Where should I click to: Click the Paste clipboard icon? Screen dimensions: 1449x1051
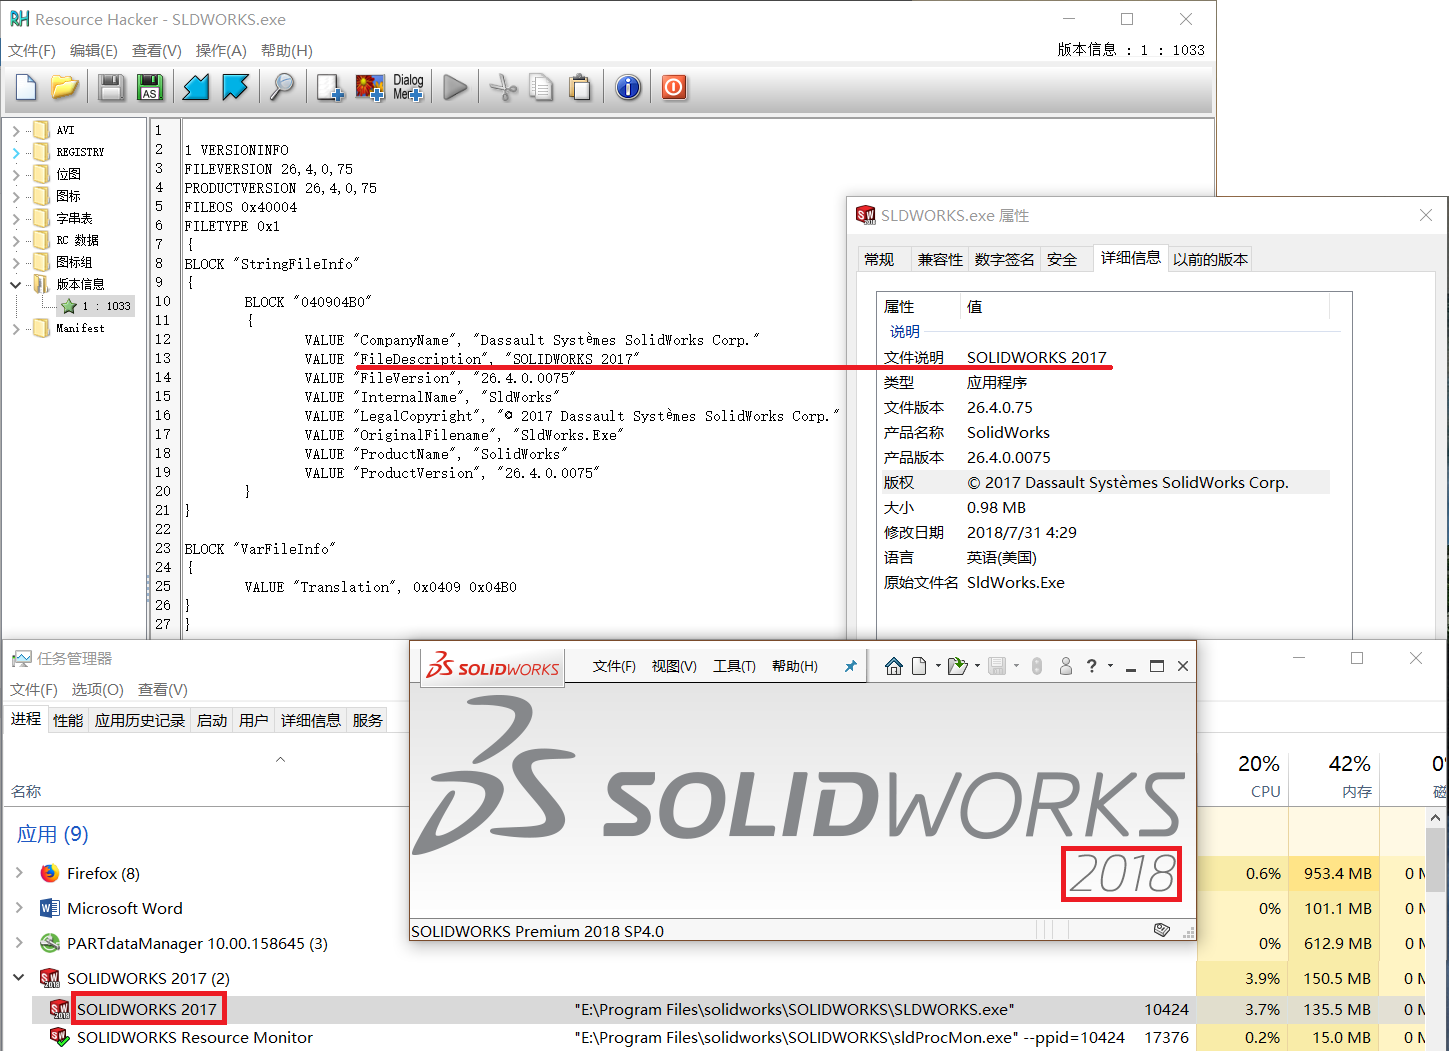pos(580,88)
